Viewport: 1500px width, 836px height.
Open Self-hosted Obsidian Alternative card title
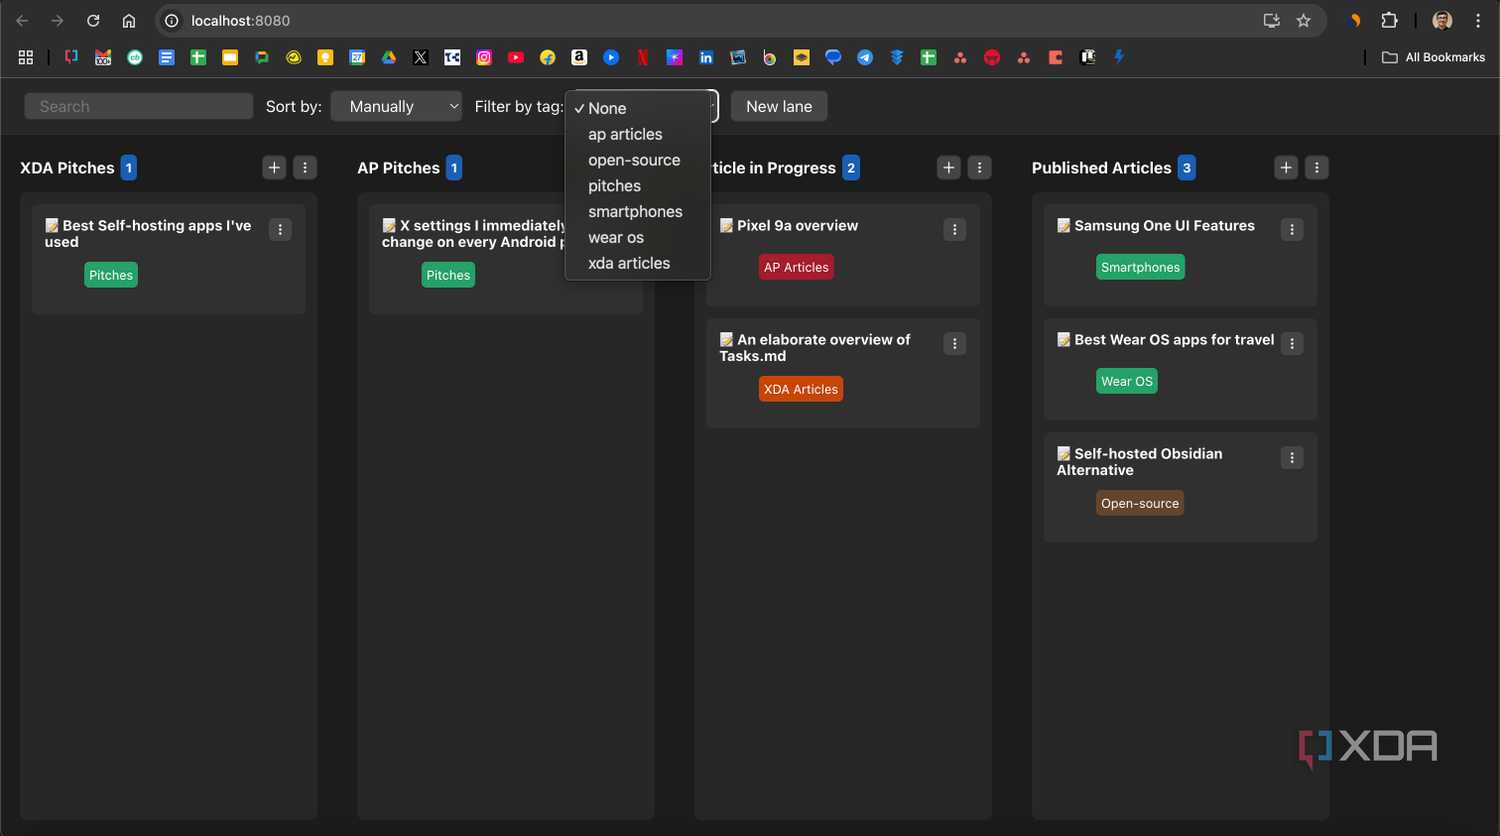point(1140,462)
